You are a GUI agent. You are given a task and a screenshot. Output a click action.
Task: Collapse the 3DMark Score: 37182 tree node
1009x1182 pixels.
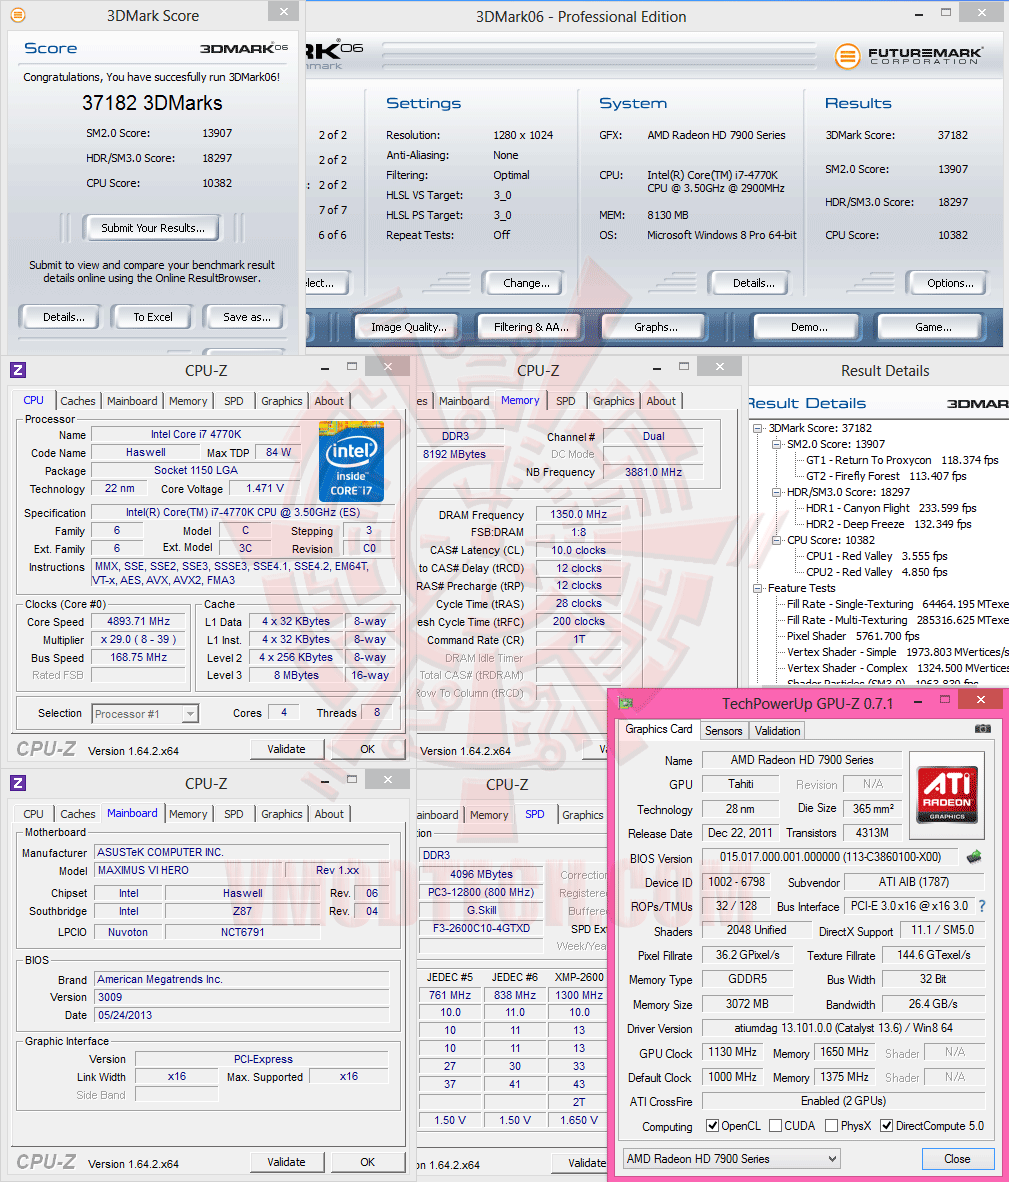click(757, 428)
